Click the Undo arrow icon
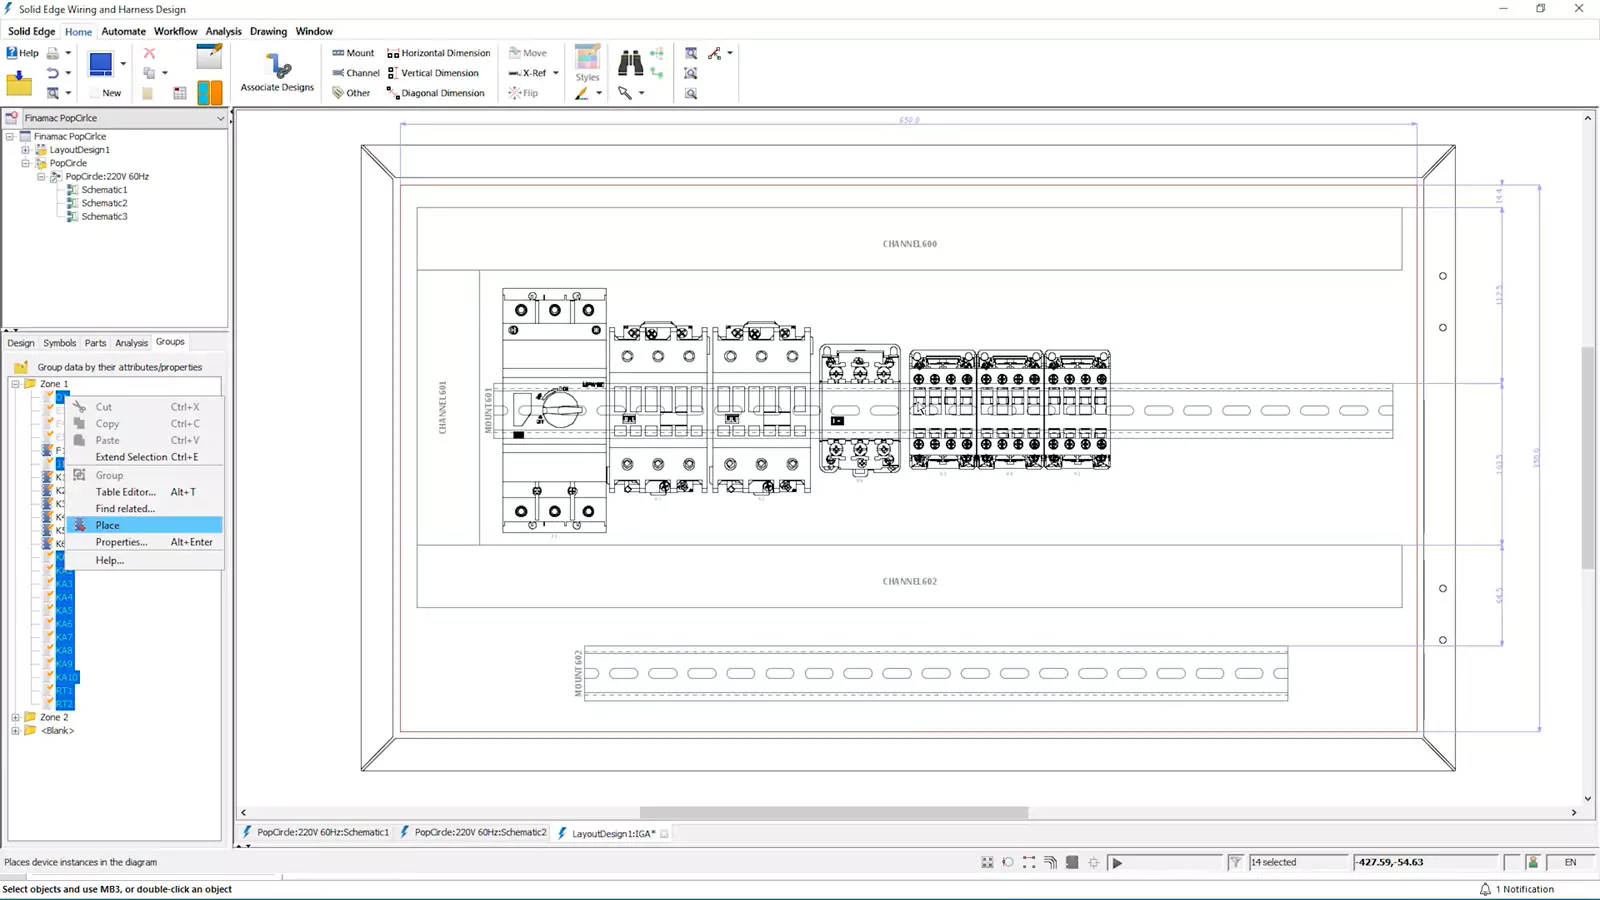The height and width of the screenshot is (900, 1600). pyautogui.click(x=53, y=73)
